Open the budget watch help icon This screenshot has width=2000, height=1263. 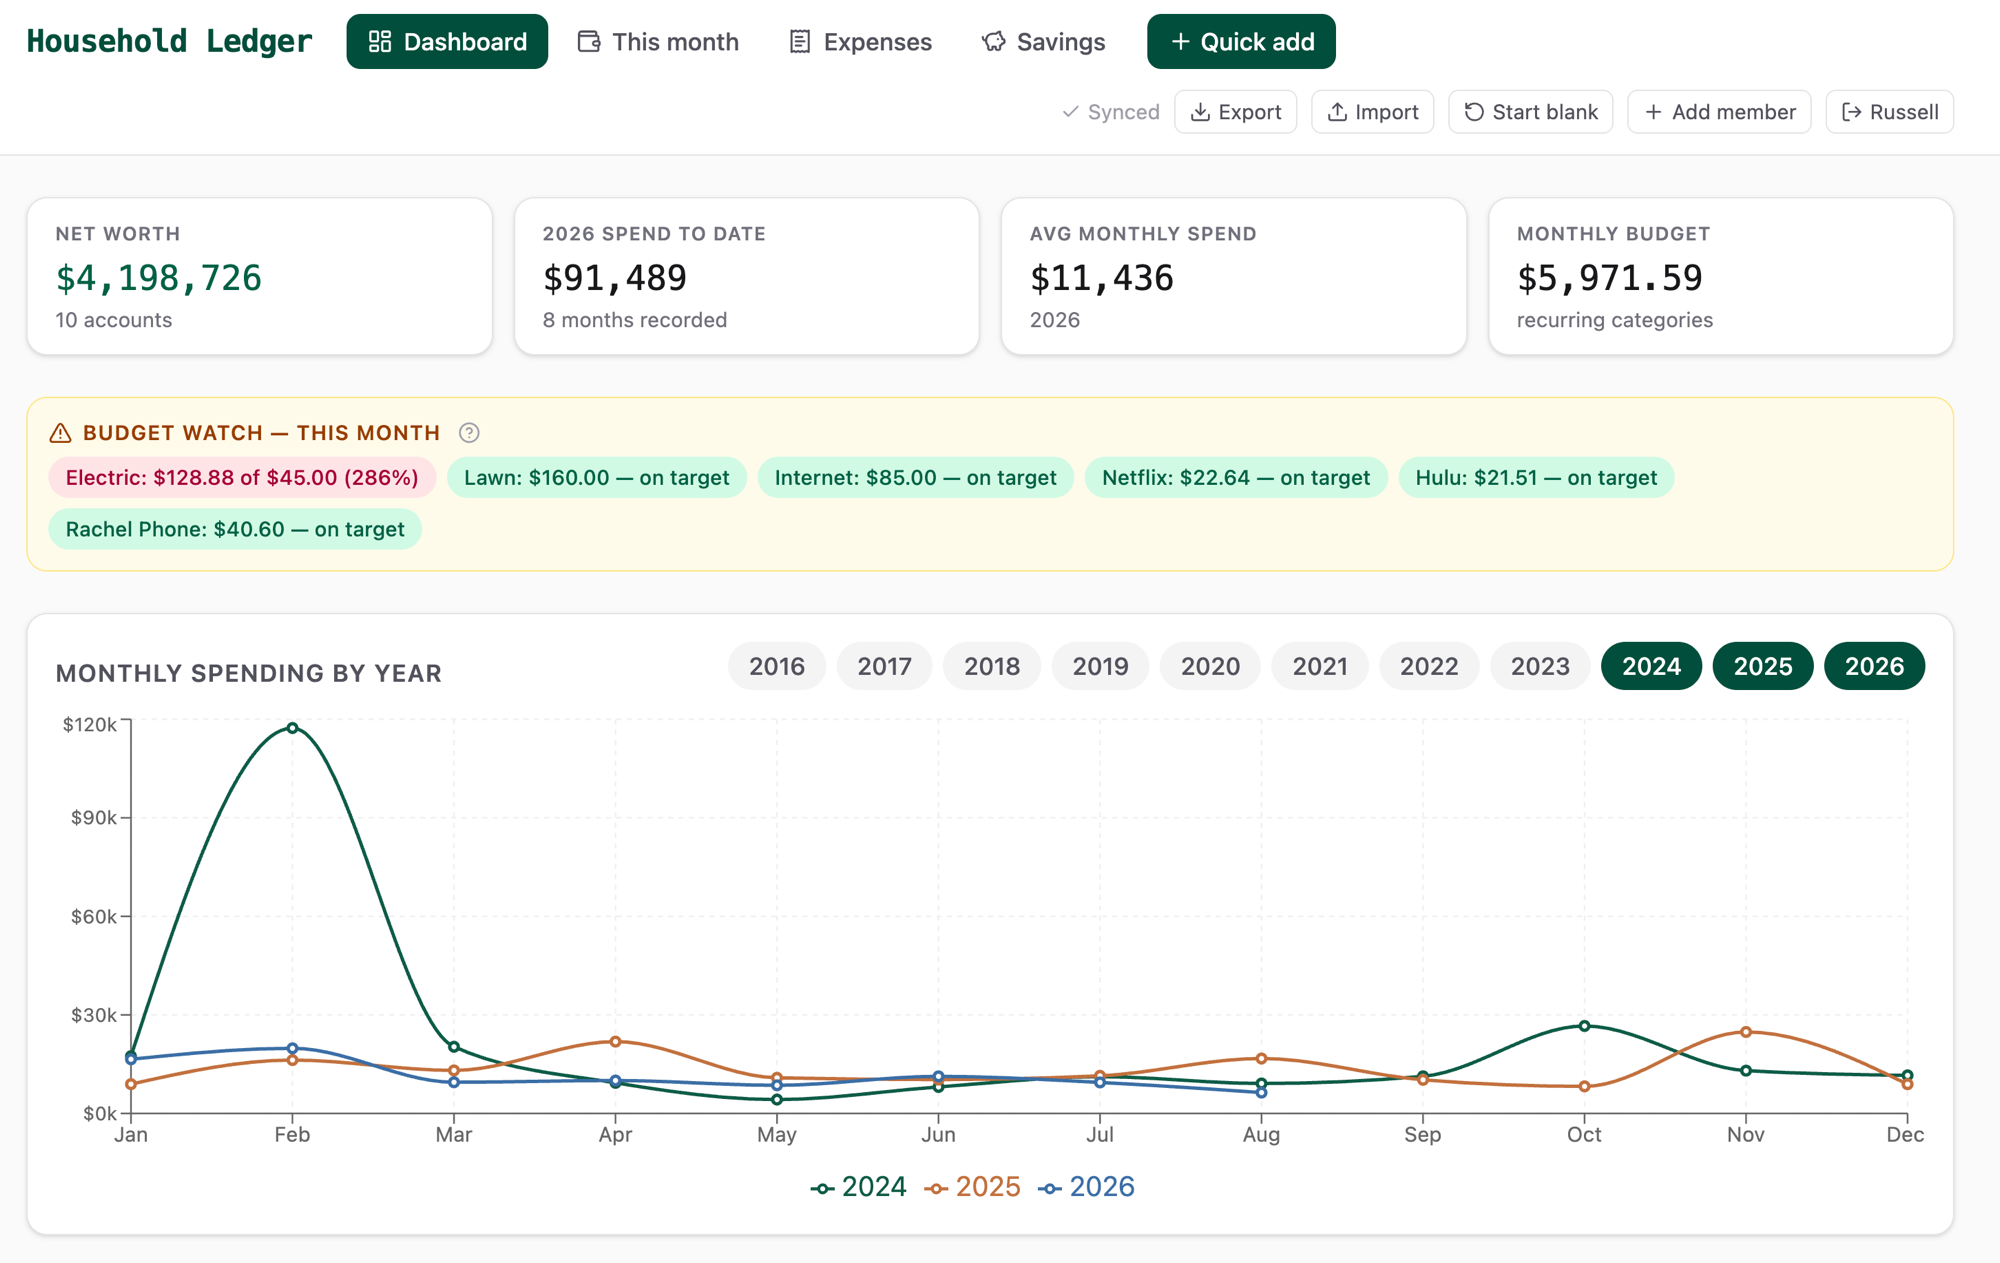click(469, 433)
